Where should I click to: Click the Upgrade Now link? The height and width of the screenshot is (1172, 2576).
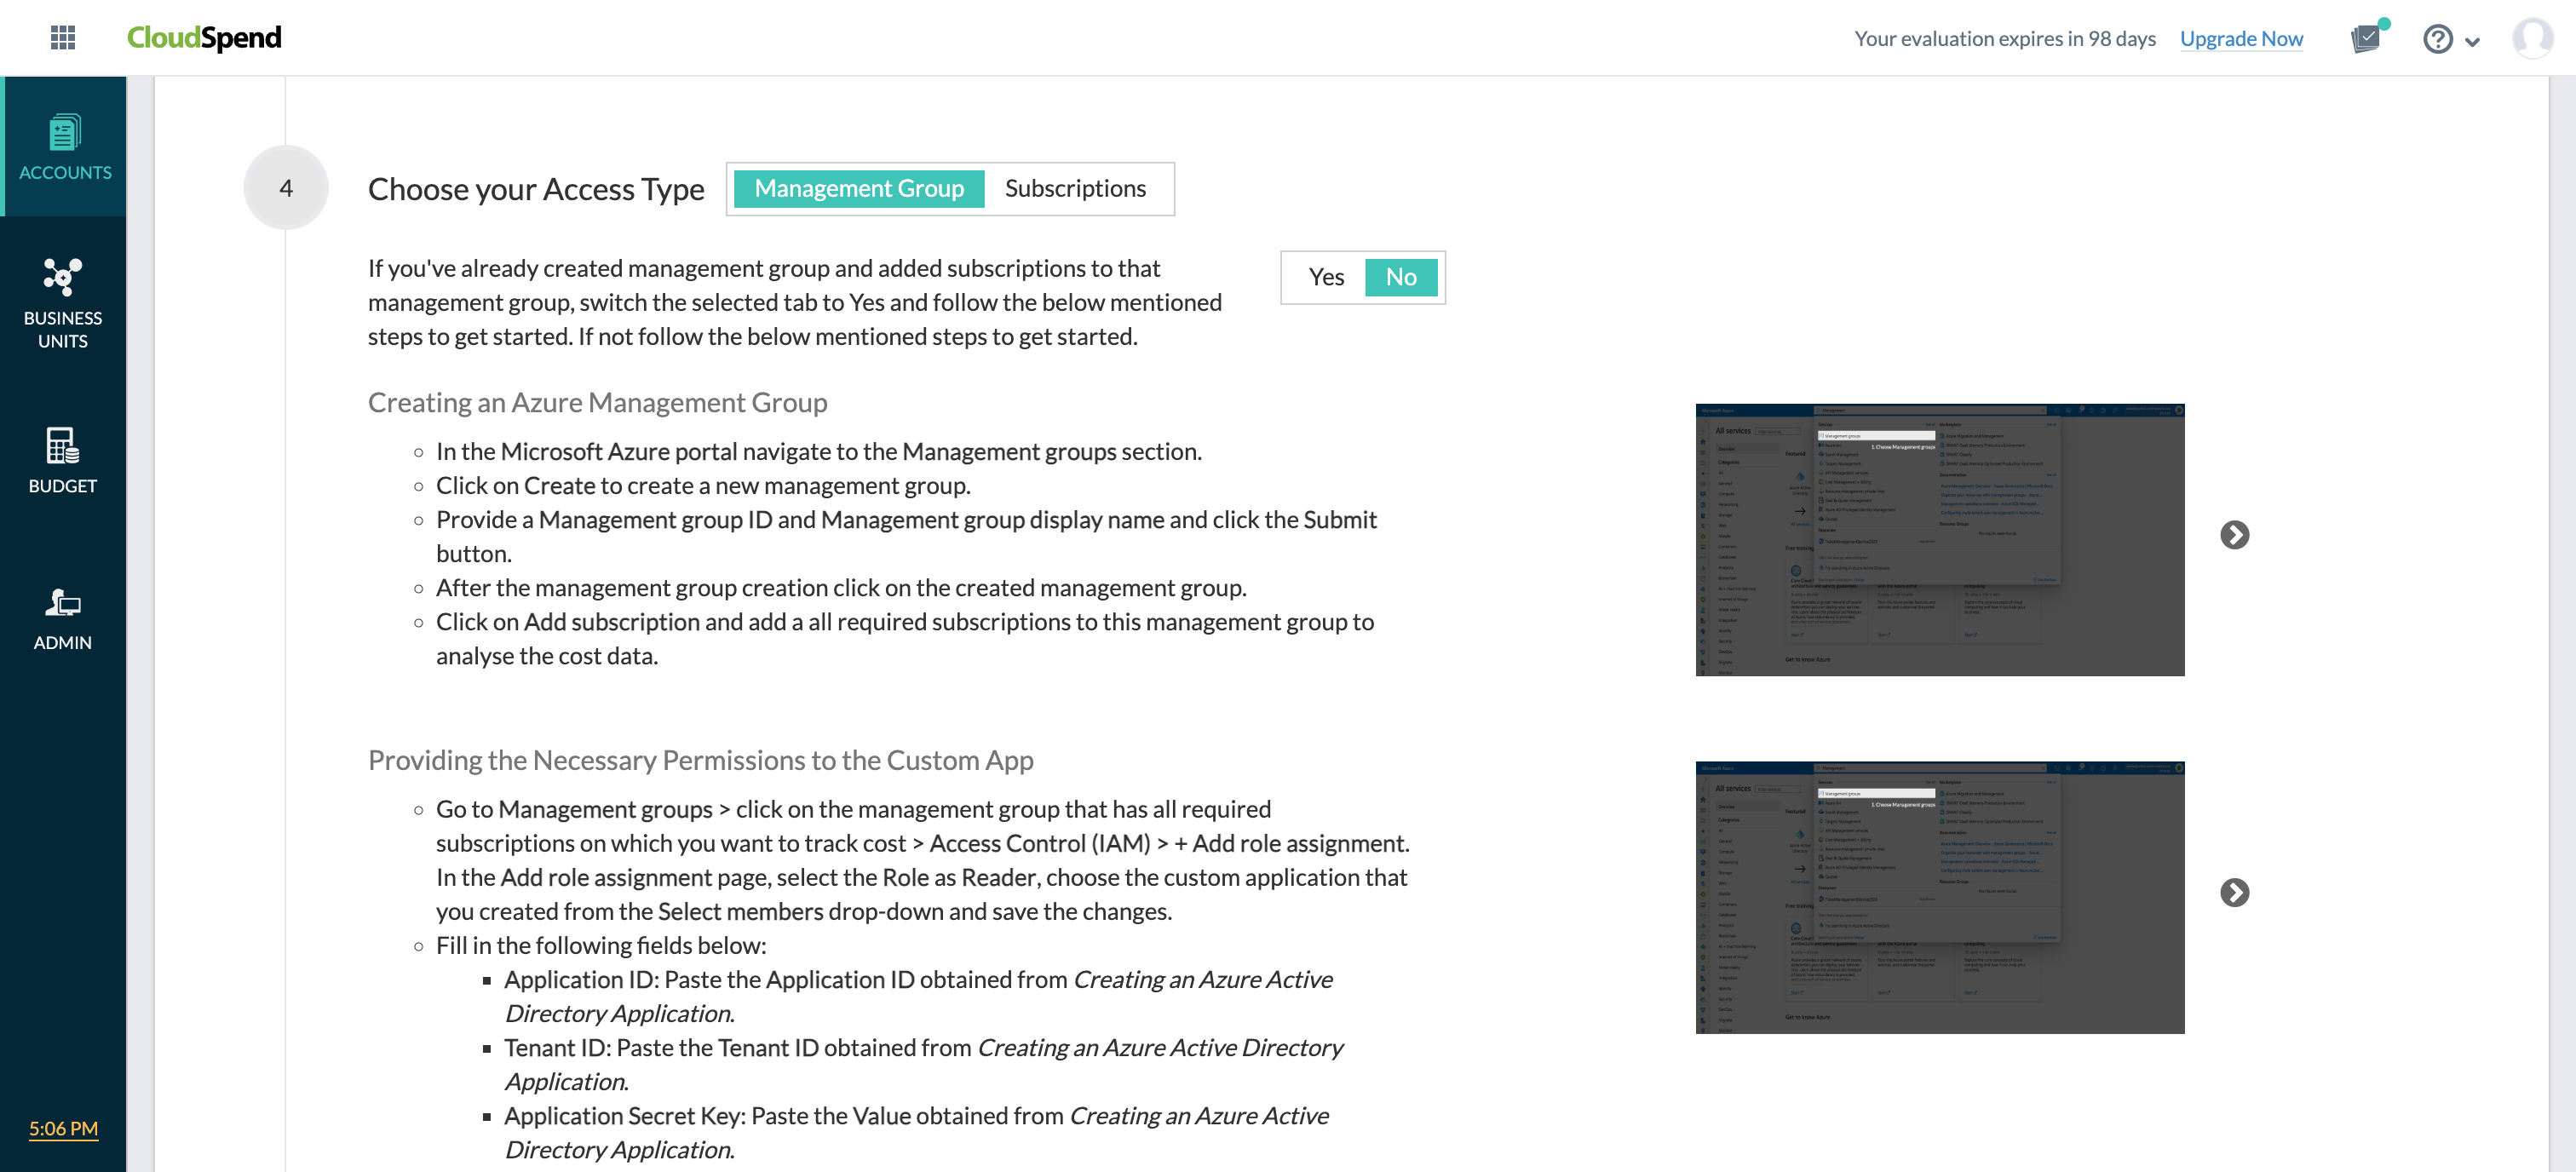point(2241,39)
